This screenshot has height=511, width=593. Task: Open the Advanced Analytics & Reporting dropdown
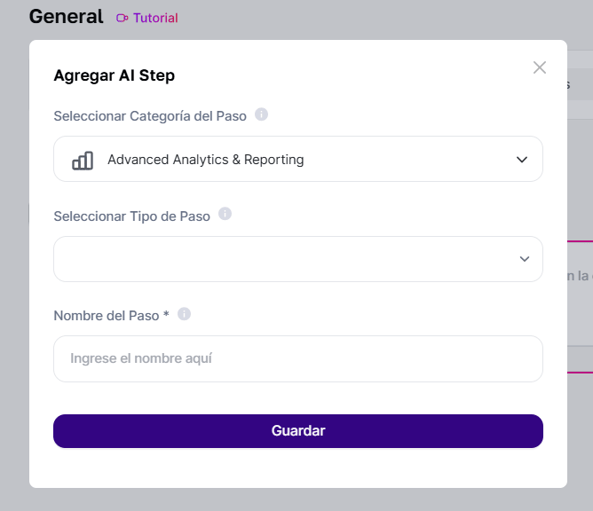pyautogui.click(x=298, y=159)
